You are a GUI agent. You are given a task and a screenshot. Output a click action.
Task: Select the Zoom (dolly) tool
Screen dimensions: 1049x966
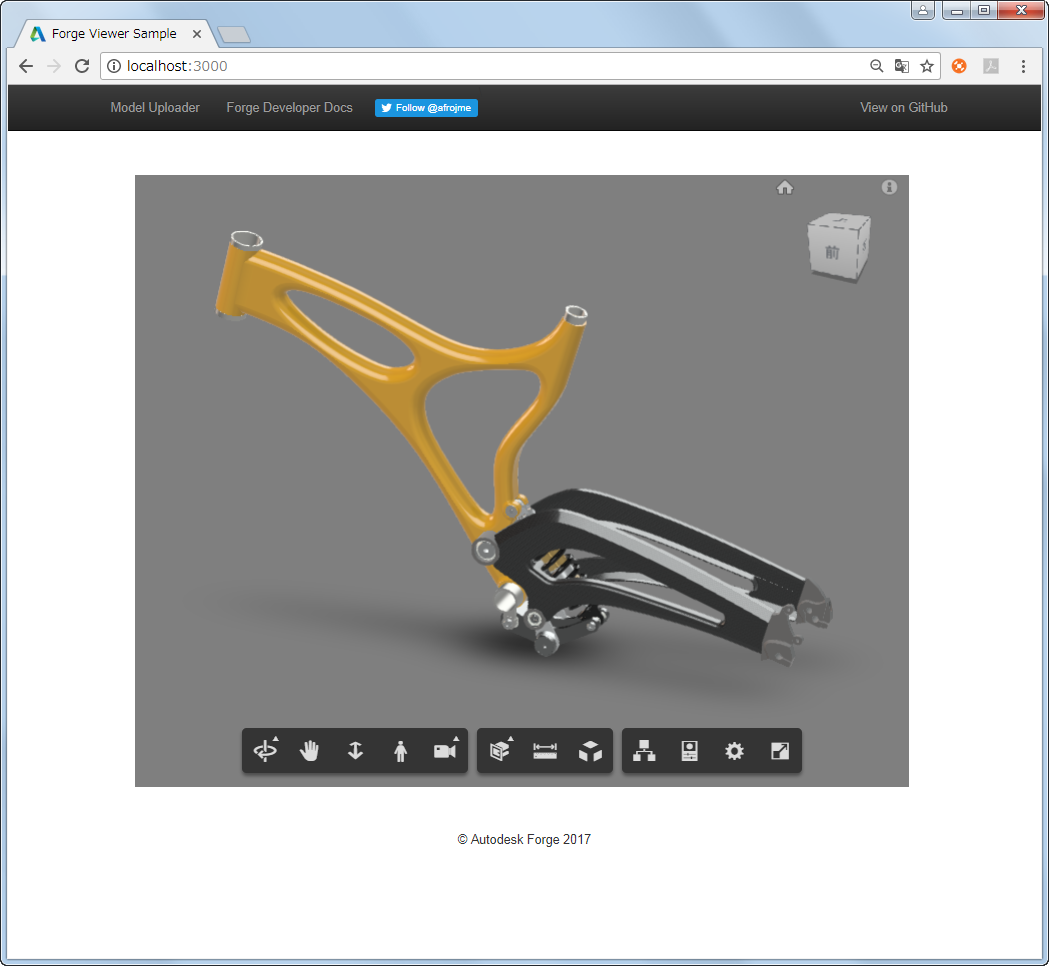355,751
